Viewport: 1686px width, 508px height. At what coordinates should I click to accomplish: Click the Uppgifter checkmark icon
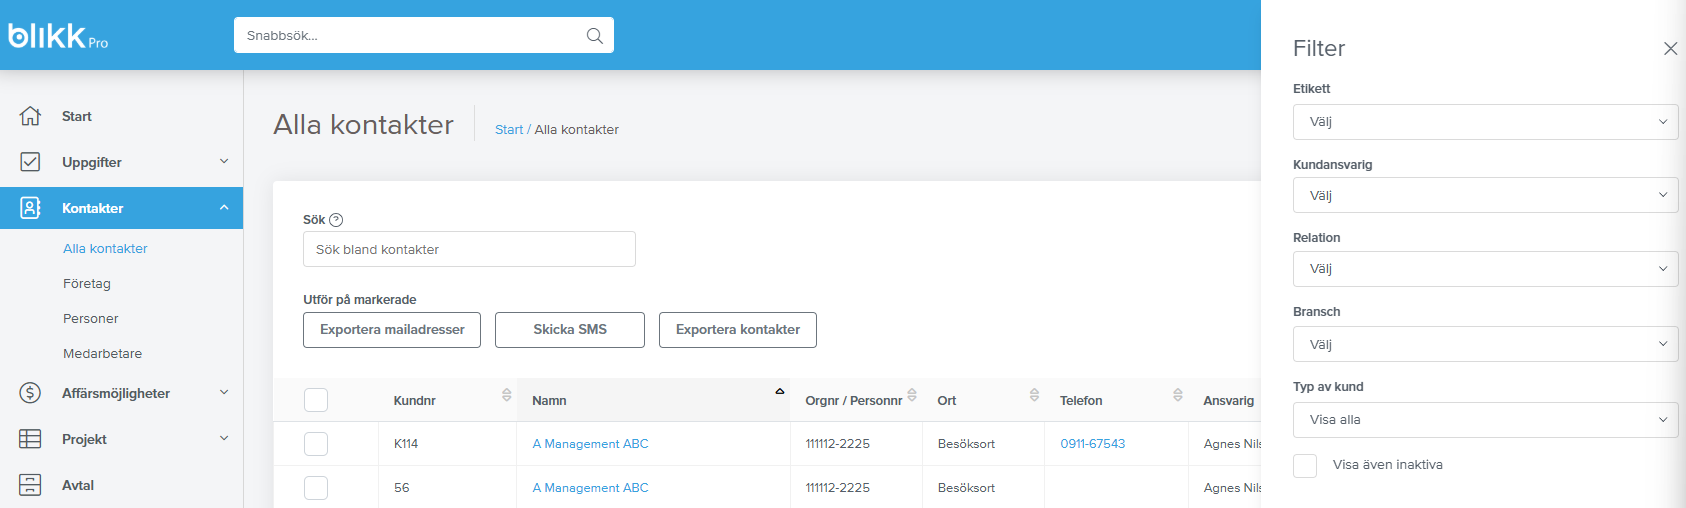pos(30,162)
